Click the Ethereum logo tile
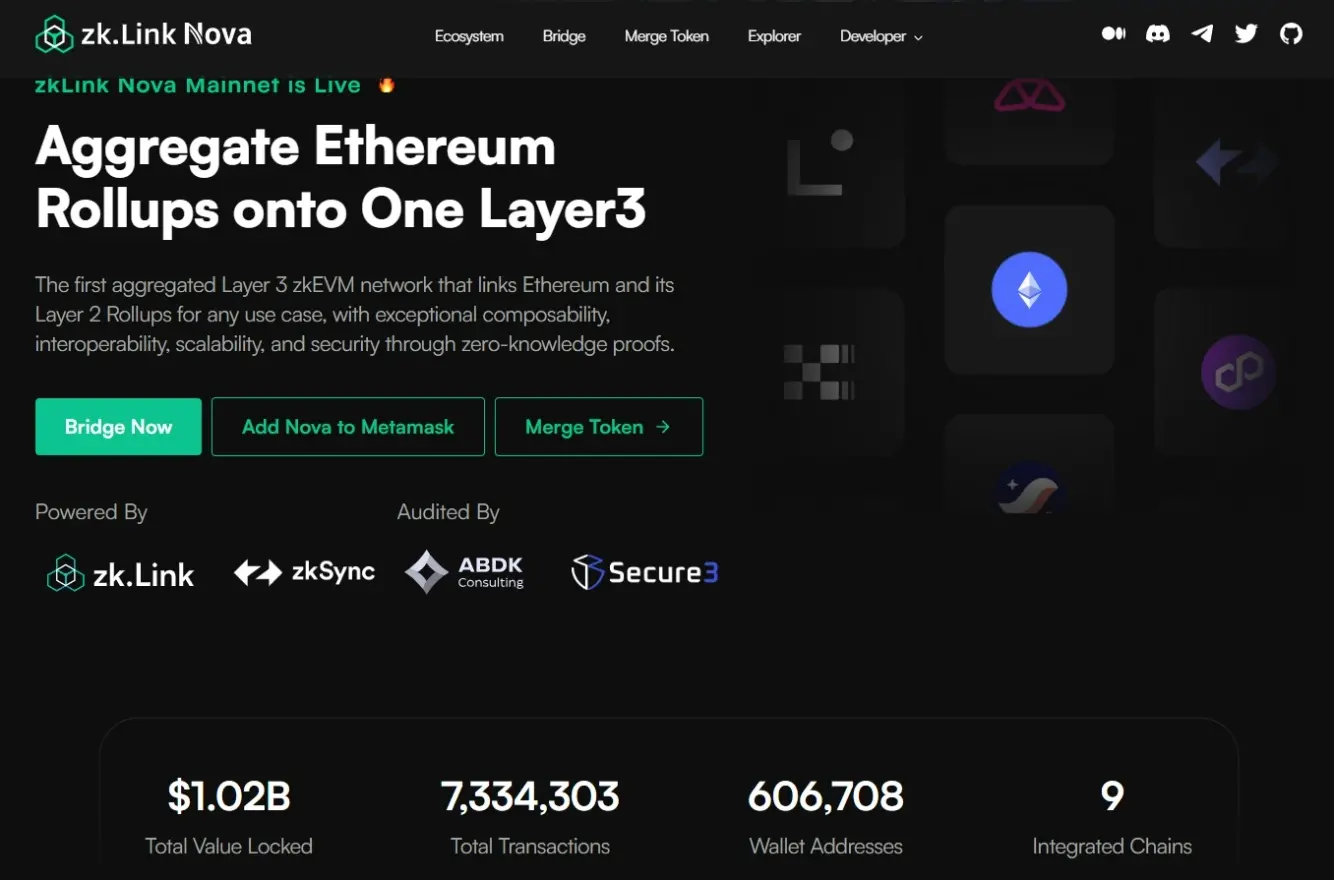Viewport: 1334px width, 880px height. 1029,291
